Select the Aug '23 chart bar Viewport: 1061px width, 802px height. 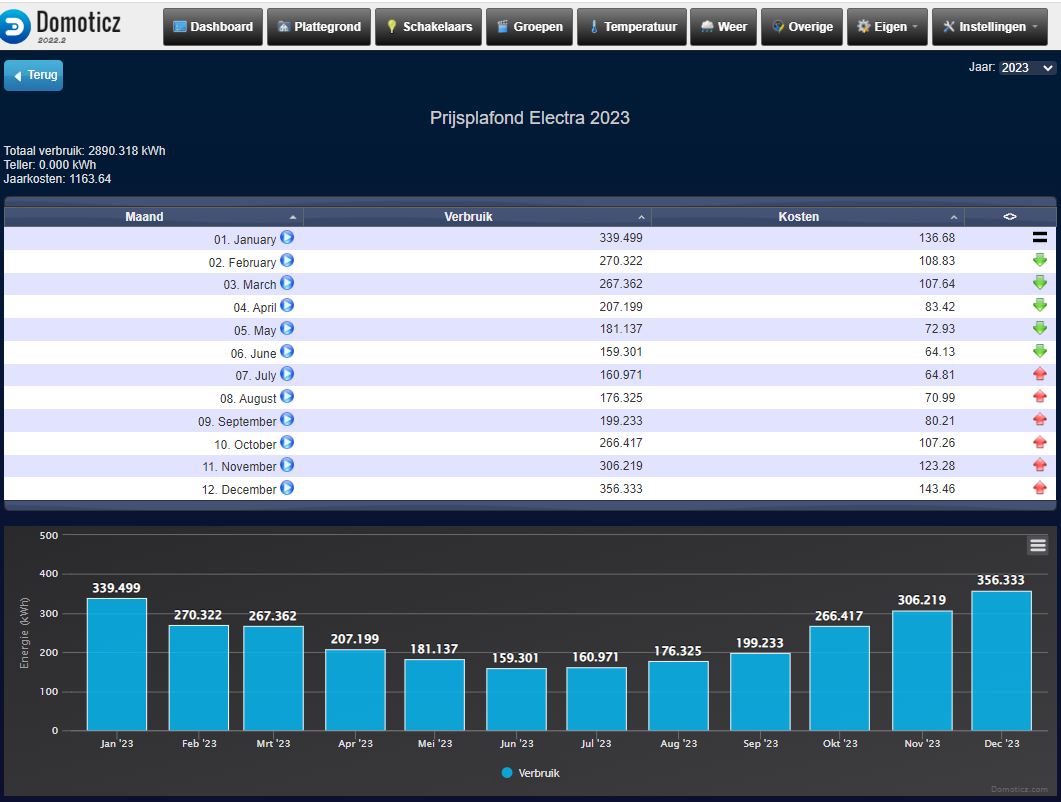click(678, 696)
